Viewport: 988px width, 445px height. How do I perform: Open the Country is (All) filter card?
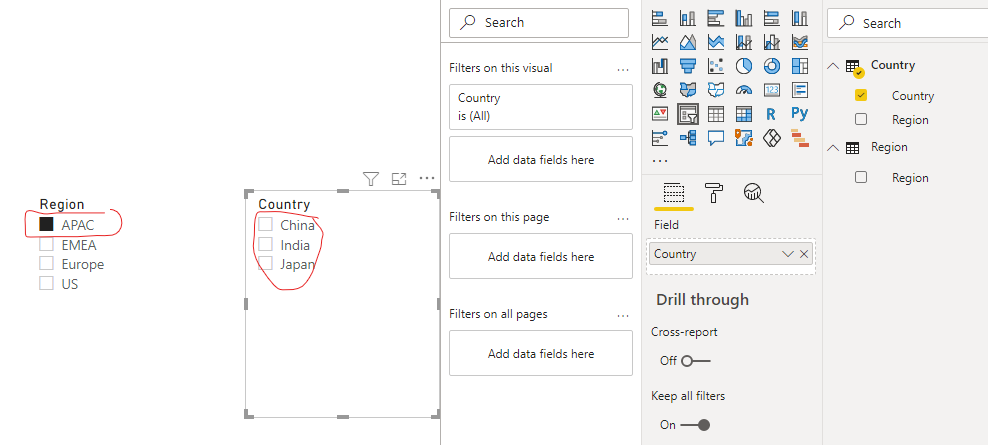[541, 107]
